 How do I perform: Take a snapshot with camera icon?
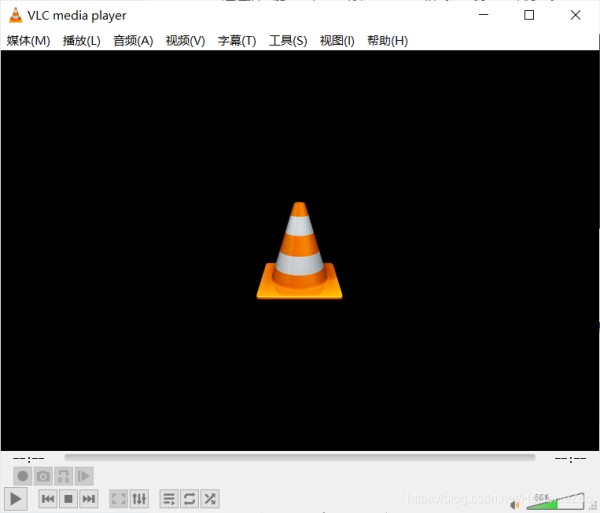[x=43, y=476]
